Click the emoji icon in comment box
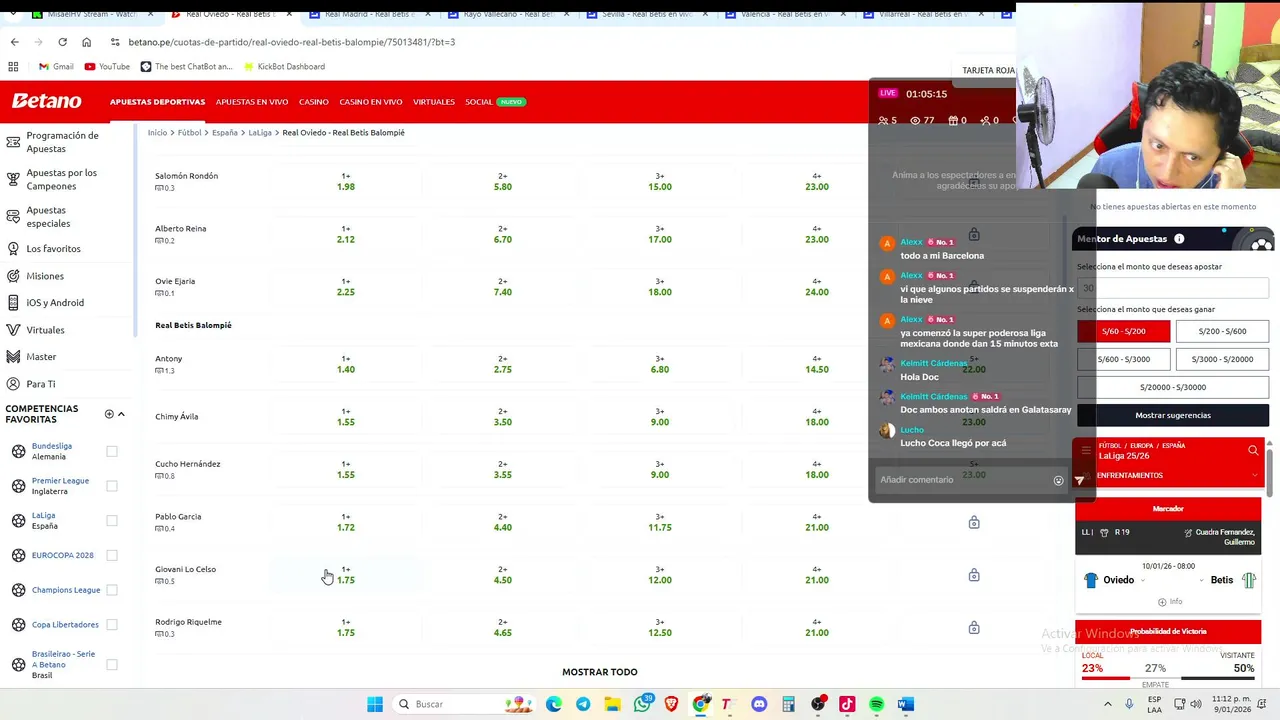The image size is (1280, 720). coord(1058,480)
